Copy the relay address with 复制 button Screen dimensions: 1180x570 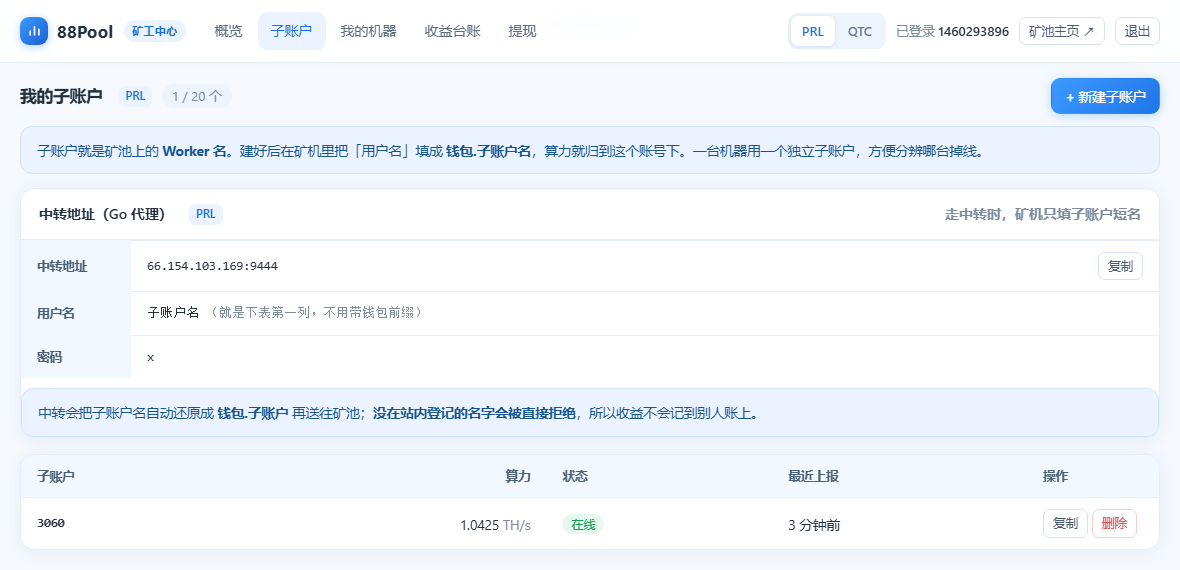(1120, 267)
